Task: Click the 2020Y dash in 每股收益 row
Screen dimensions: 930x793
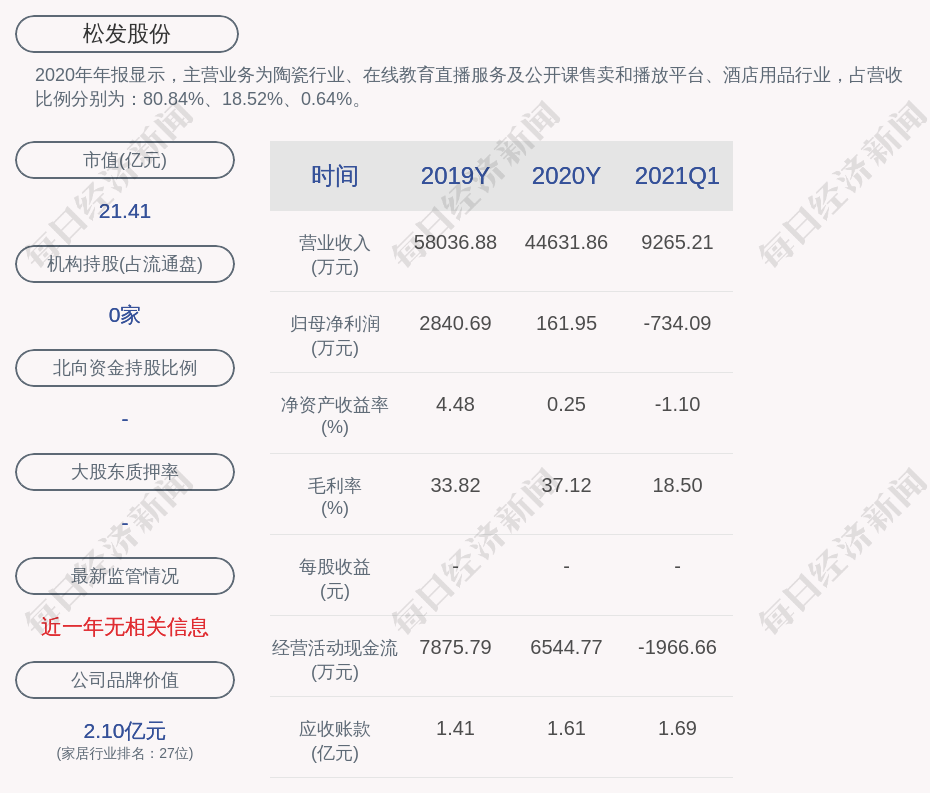Action: (566, 567)
